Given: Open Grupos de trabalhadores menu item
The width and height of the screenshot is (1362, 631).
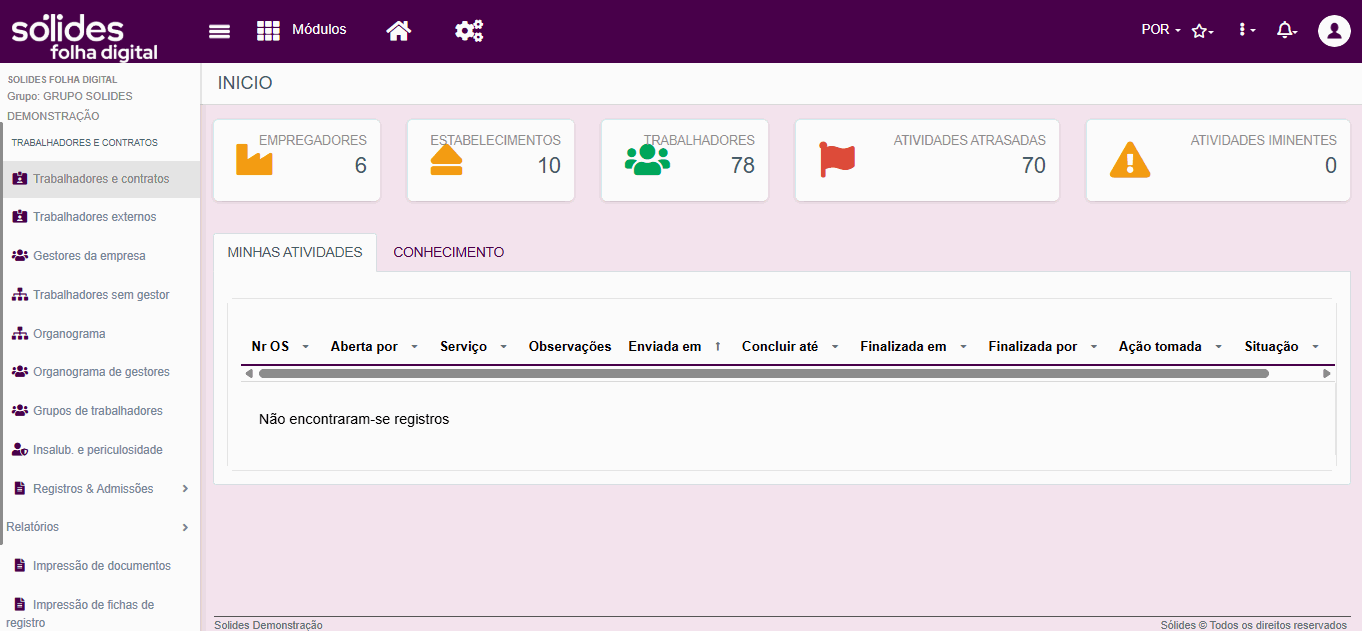Looking at the screenshot, I should click(100, 411).
